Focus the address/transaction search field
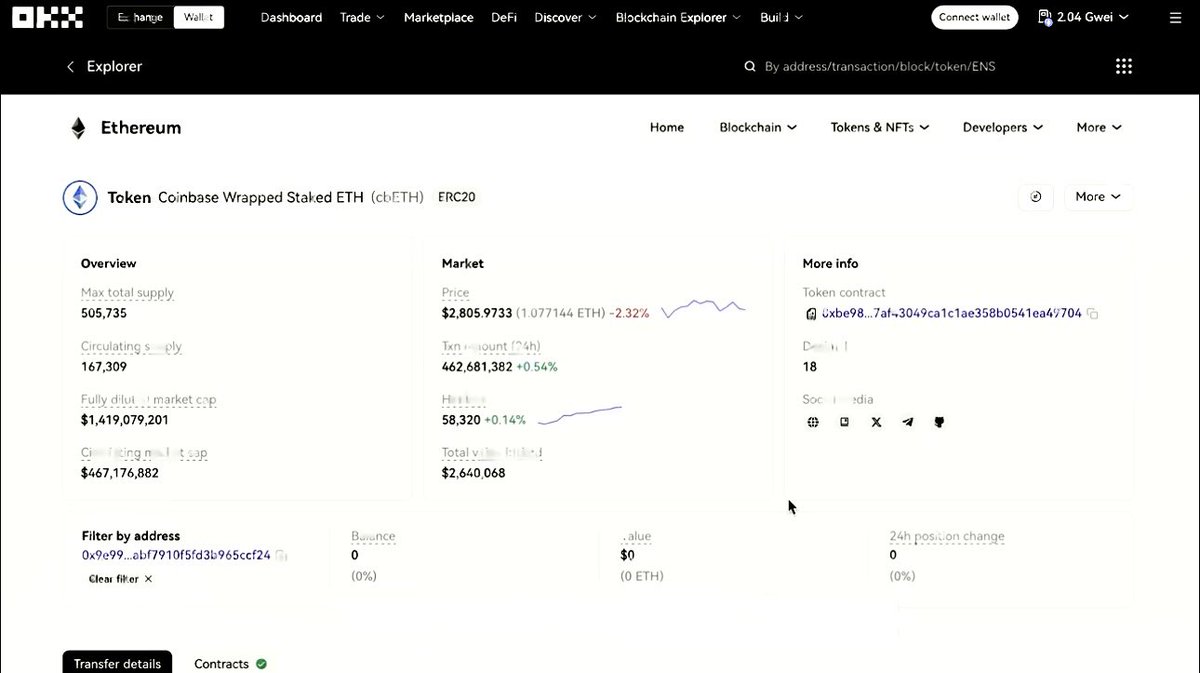The width and height of the screenshot is (1200, 673). pos(880,67)
